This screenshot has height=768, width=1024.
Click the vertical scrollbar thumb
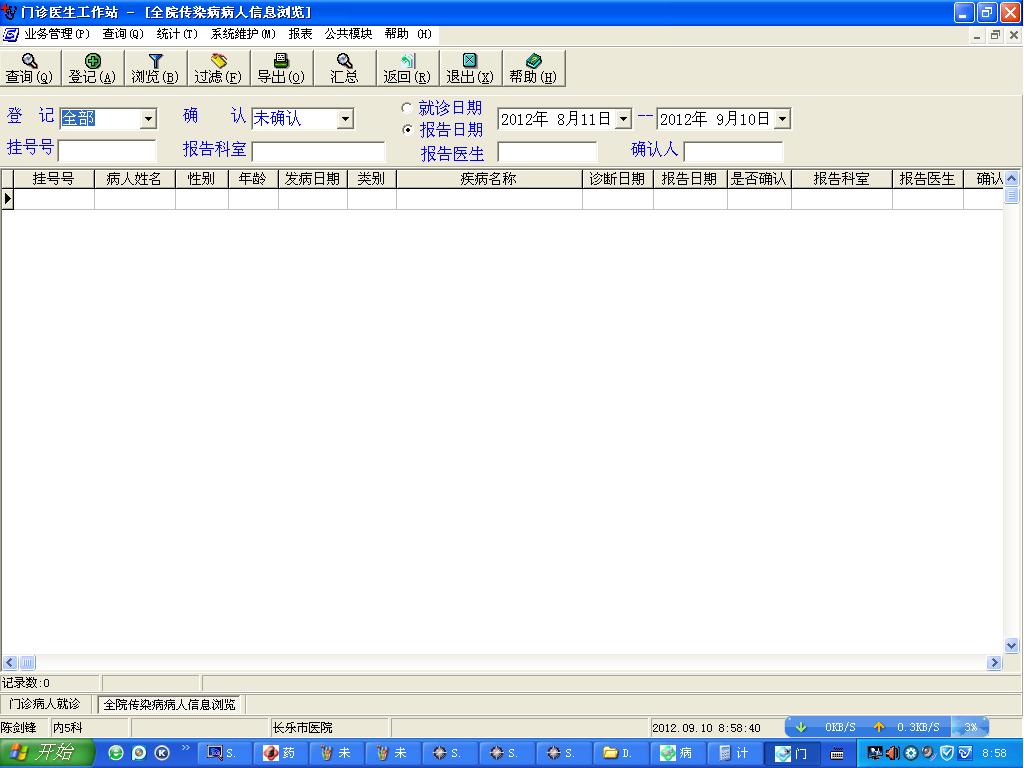click(1011, 195)
